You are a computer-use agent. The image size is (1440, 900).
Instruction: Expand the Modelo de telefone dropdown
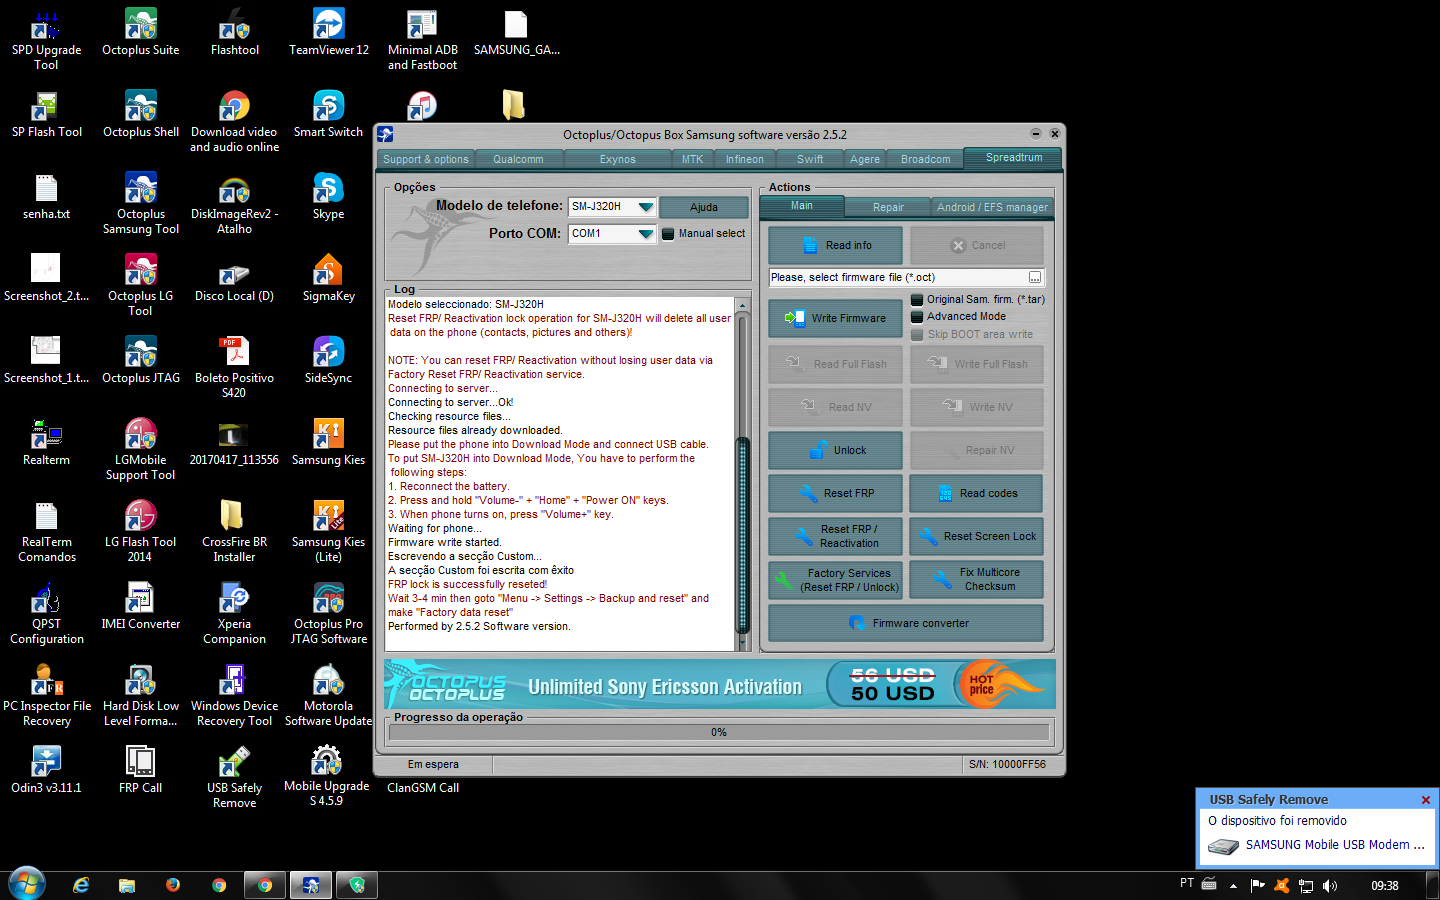click(x=645, y=207)
